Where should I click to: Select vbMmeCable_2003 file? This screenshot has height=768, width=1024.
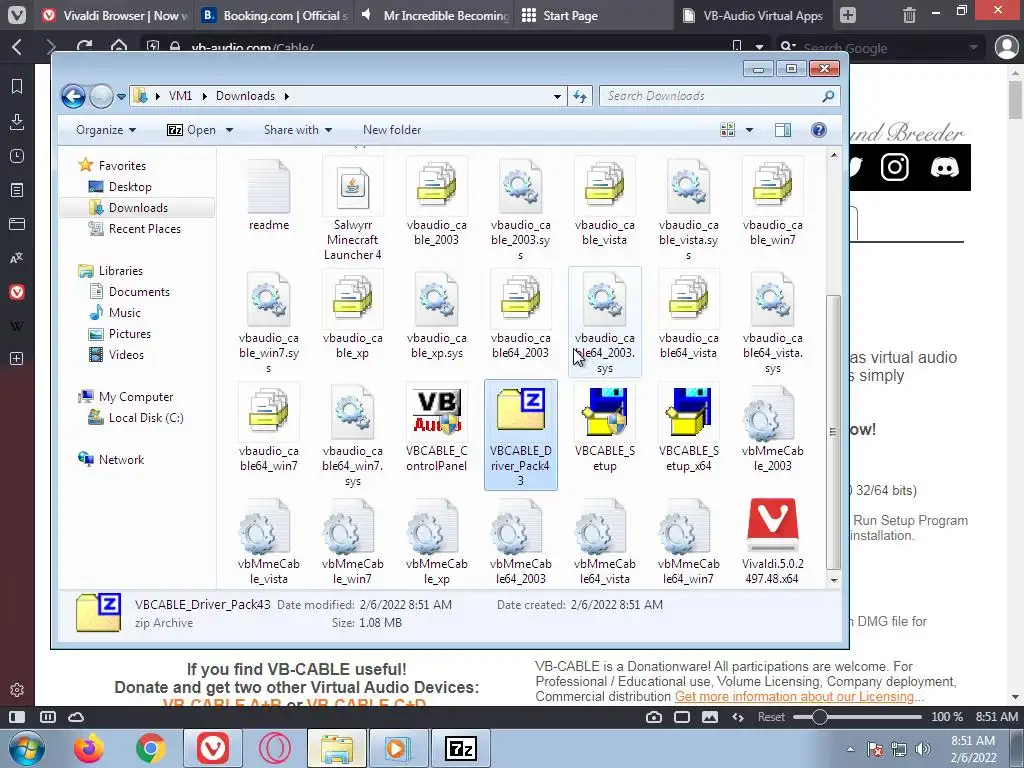[773, 428]
